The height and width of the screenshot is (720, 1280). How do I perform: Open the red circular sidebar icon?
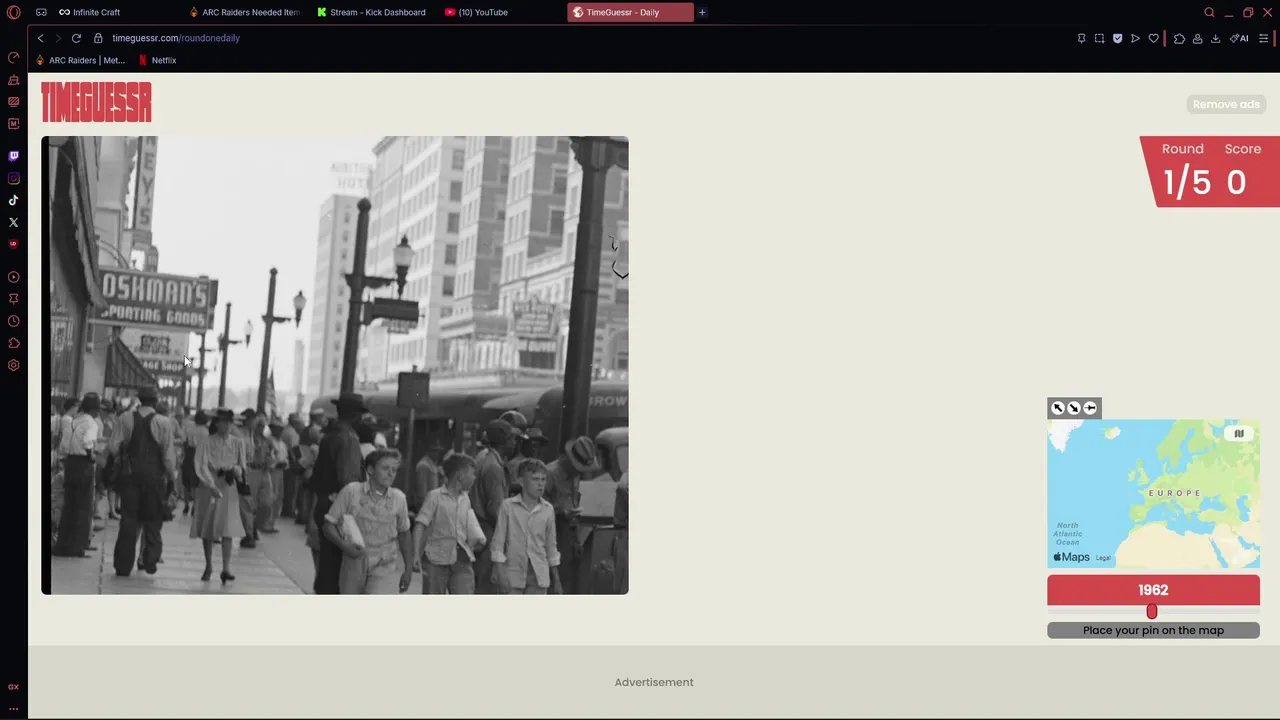pos(13,244)
